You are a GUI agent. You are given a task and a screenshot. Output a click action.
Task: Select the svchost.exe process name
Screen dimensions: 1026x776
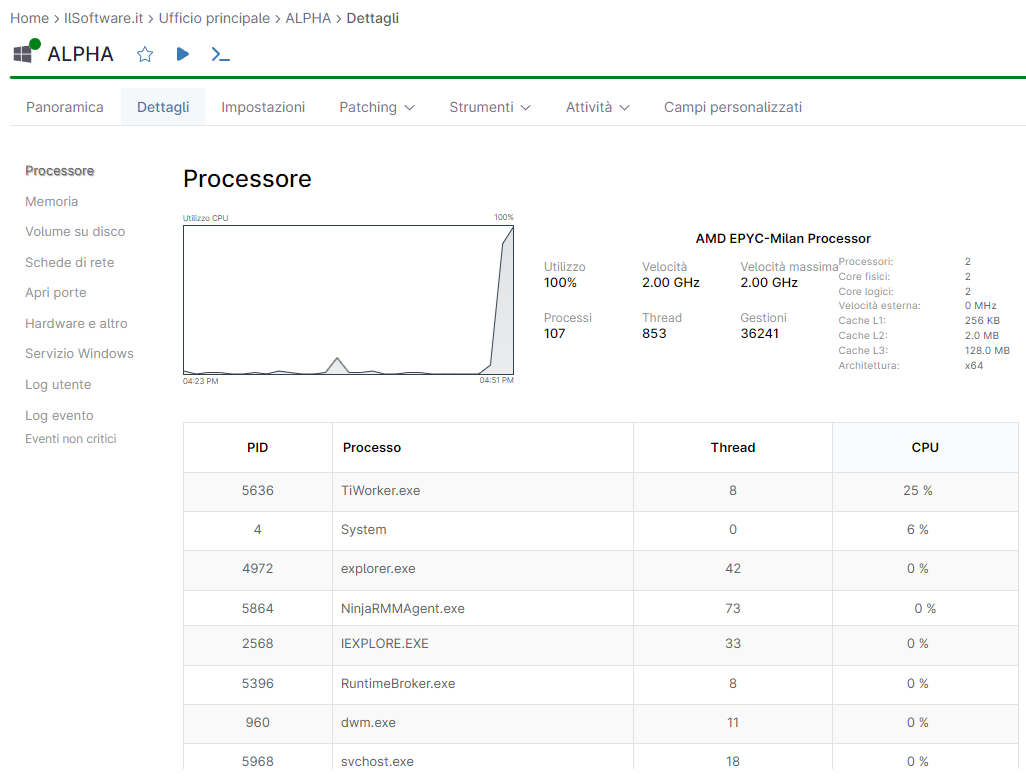(377, 762)
